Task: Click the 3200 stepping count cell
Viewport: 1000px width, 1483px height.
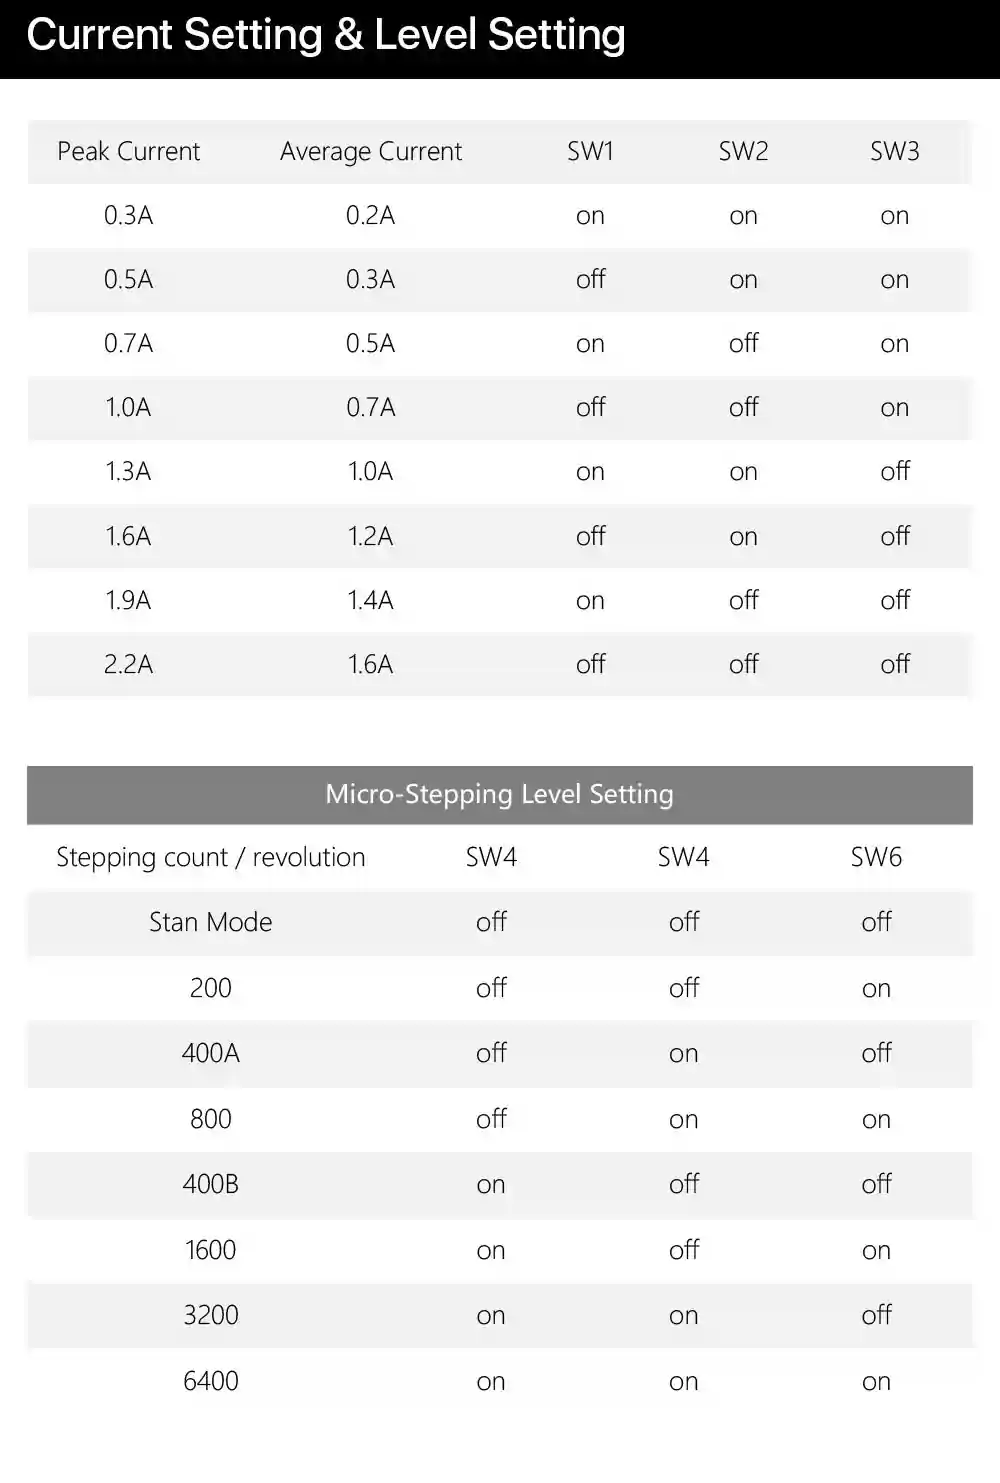Action: pyautogui.click(x=211, y=1315)
